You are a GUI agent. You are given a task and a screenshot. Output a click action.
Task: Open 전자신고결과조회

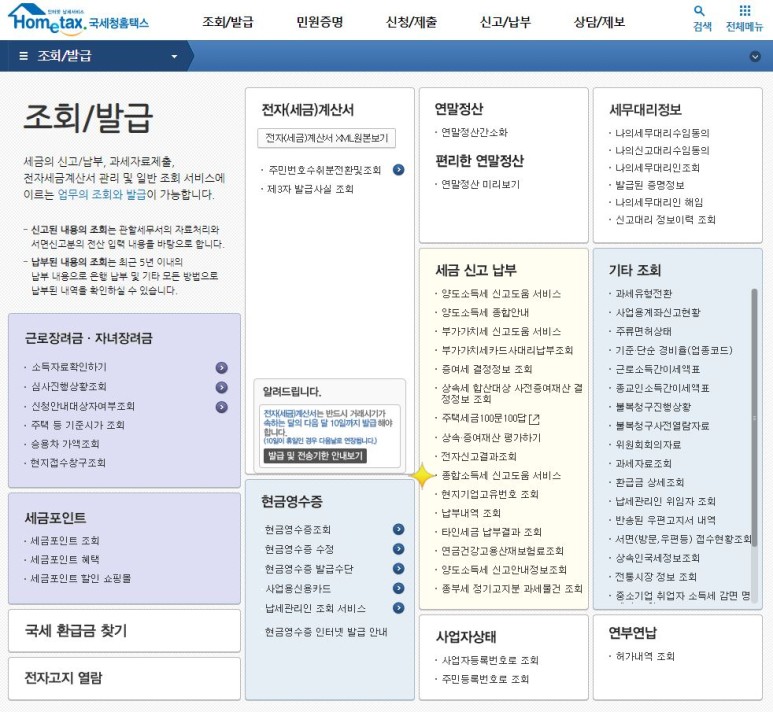(479, 457)
